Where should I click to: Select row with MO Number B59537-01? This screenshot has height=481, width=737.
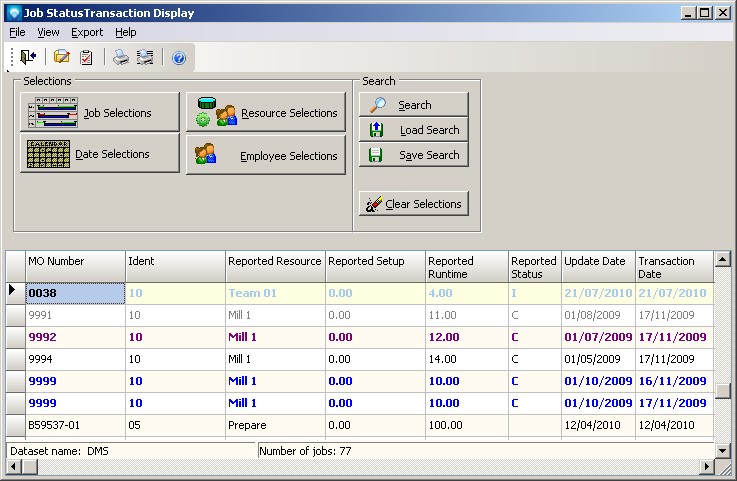click(74, 425)
